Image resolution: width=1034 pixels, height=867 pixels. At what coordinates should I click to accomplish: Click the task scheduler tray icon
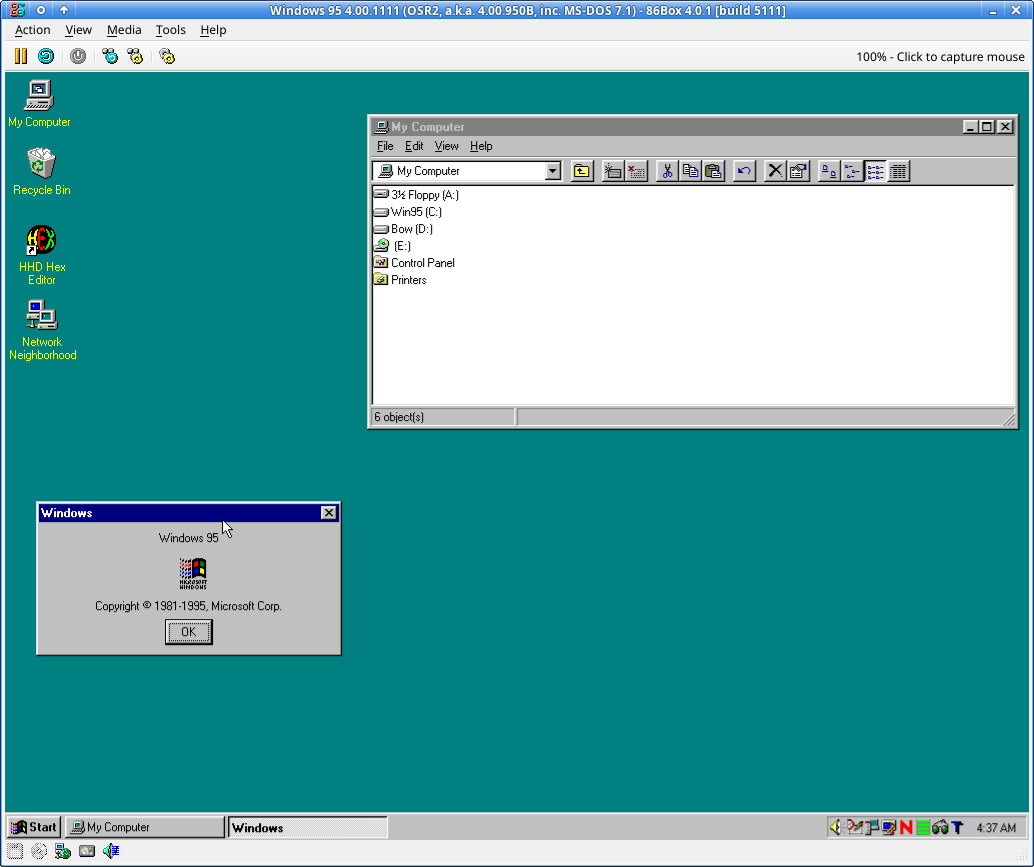855,827
